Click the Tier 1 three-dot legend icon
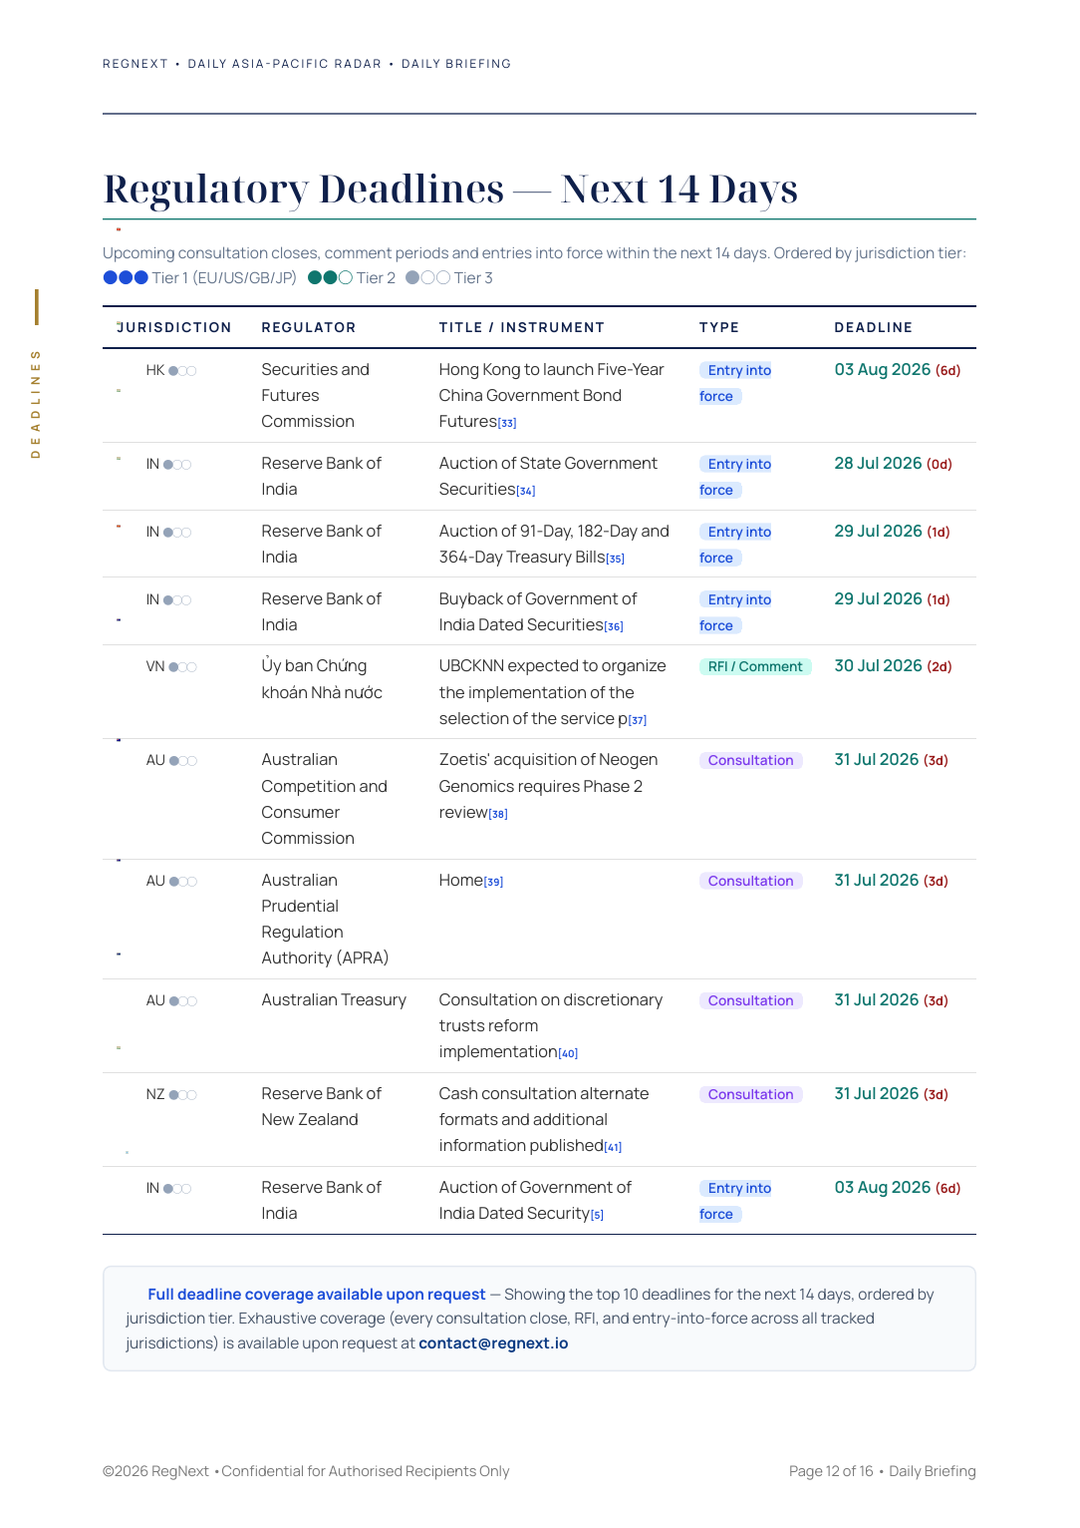This screenshot has width=1080, height=1528. 126,278
